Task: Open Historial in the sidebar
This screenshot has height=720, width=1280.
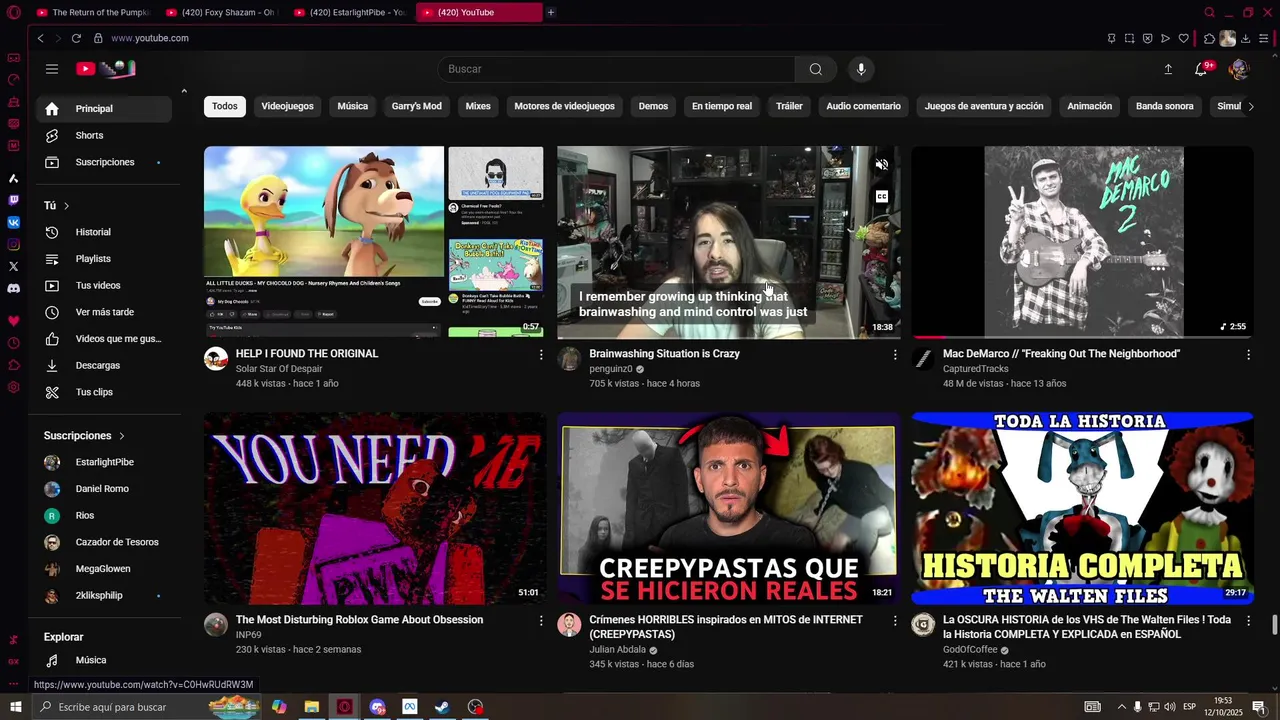Action: [104, 232]
